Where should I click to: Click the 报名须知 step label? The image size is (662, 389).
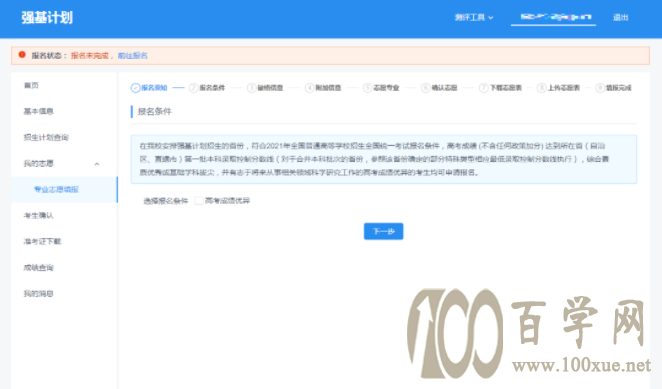[154, 88]
